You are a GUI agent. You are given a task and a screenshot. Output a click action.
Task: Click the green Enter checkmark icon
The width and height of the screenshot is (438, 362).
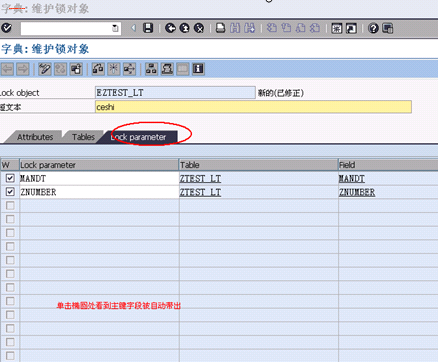coord(6,28)
